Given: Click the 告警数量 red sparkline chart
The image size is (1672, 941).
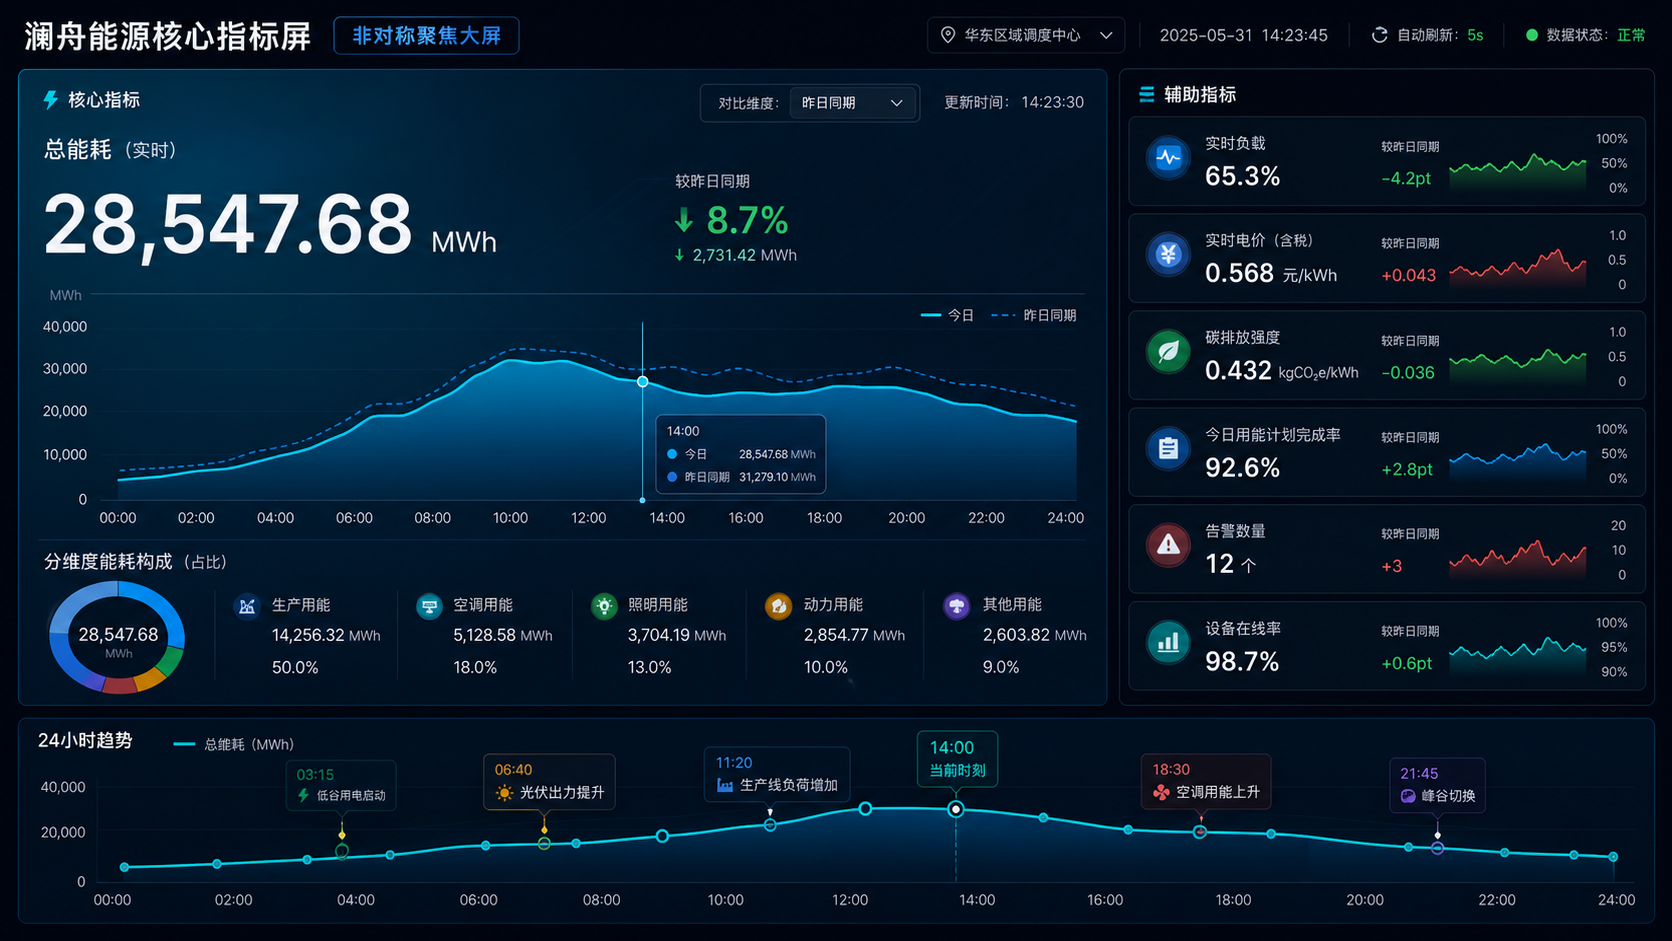Looking at the screenshot, I should click(x=1517, y=558).
